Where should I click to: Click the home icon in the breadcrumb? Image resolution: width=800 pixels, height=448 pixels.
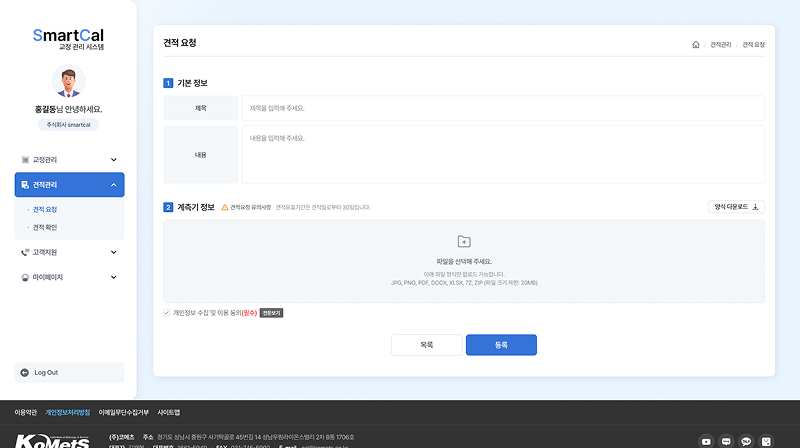[695, 45]
